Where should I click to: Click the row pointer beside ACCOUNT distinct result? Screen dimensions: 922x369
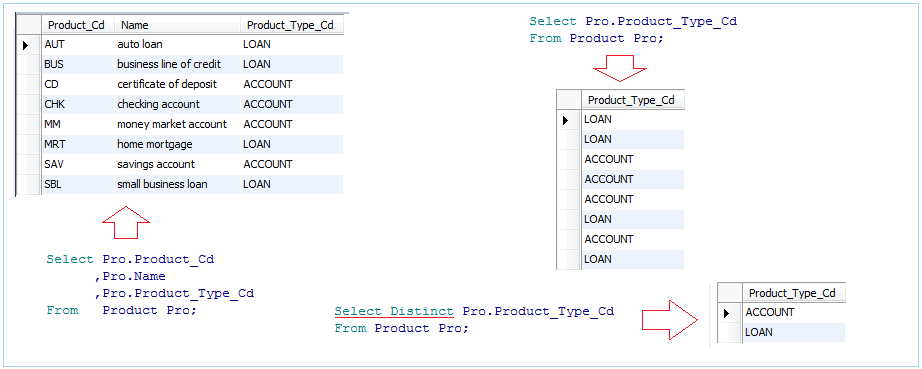(727, 313)
